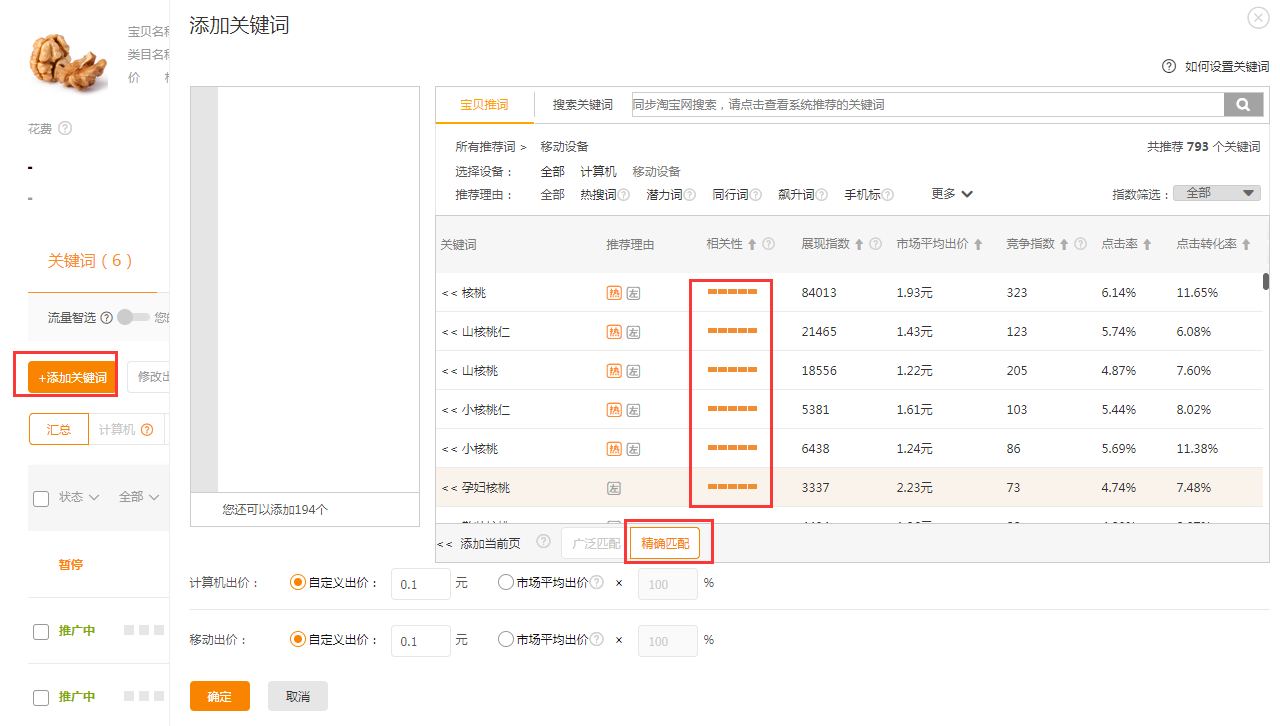Click help icon next to 潜力词

[689, 195]
